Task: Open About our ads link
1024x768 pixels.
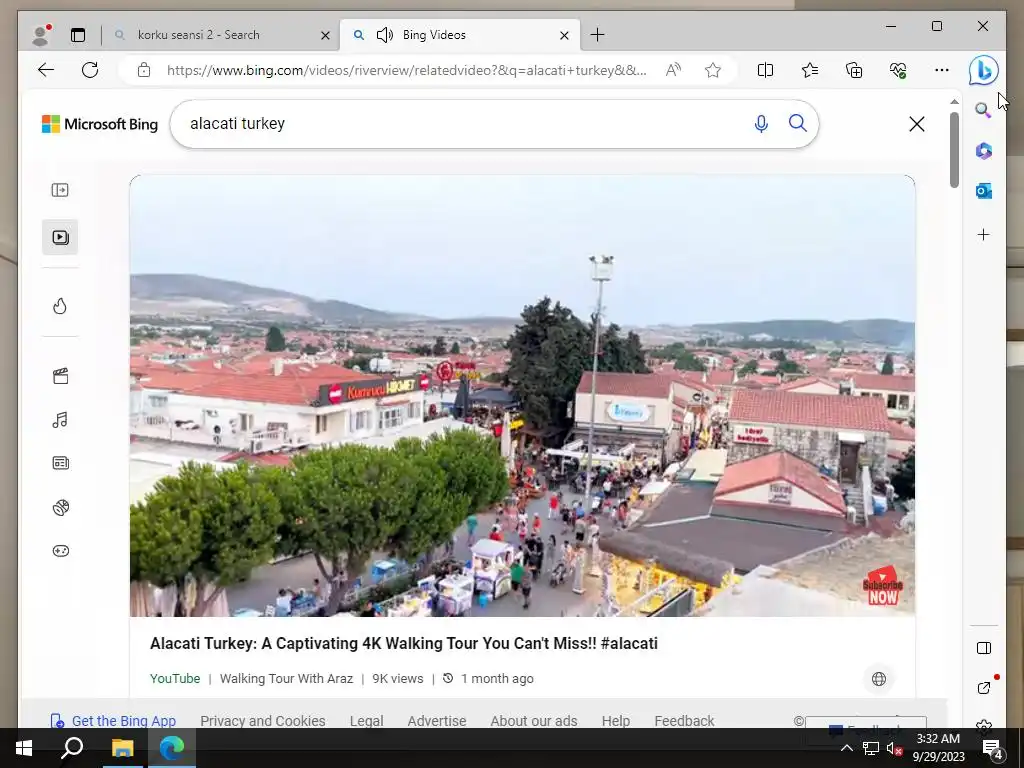Action: [534, 721]
